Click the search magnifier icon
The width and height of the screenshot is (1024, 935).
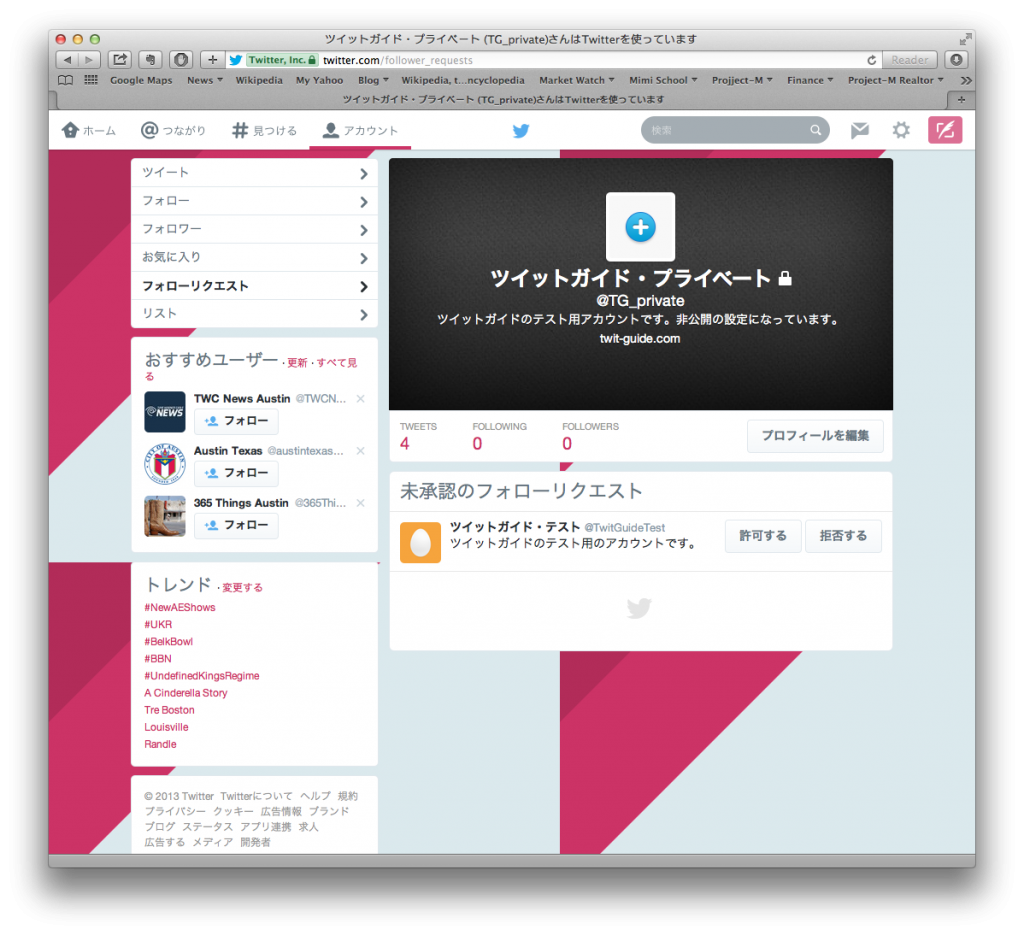(815, 131)
